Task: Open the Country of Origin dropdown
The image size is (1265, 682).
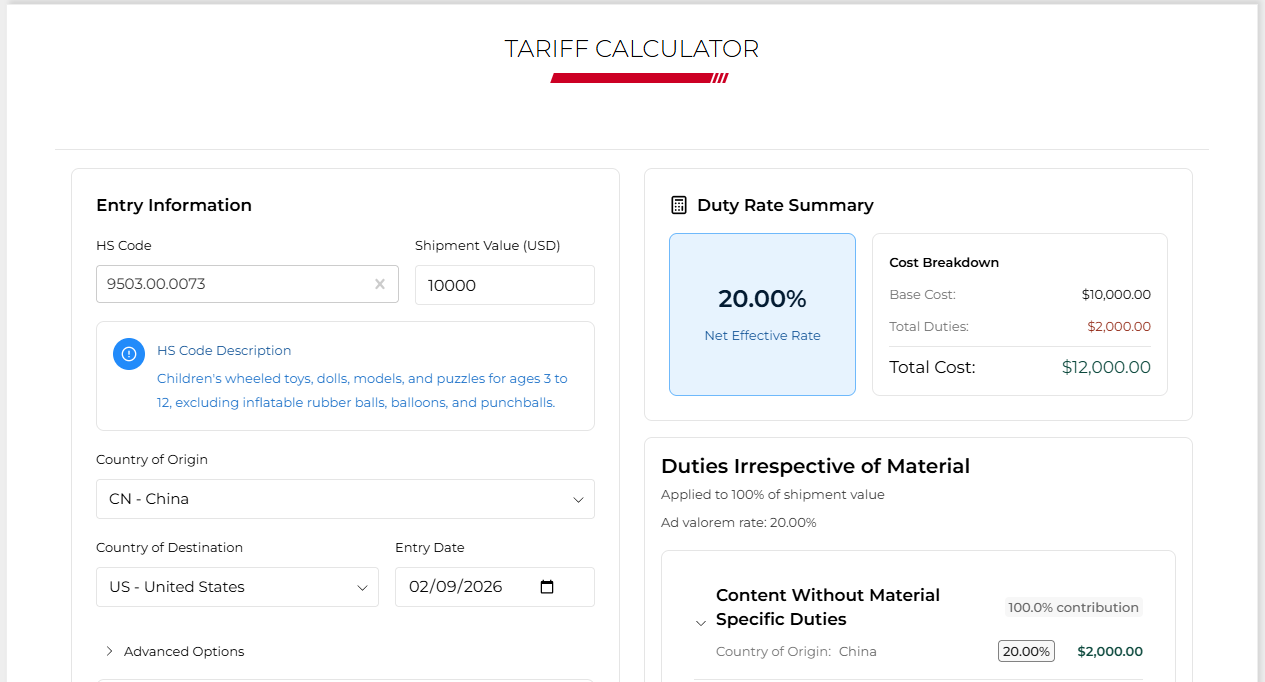Action: [345, 499]
